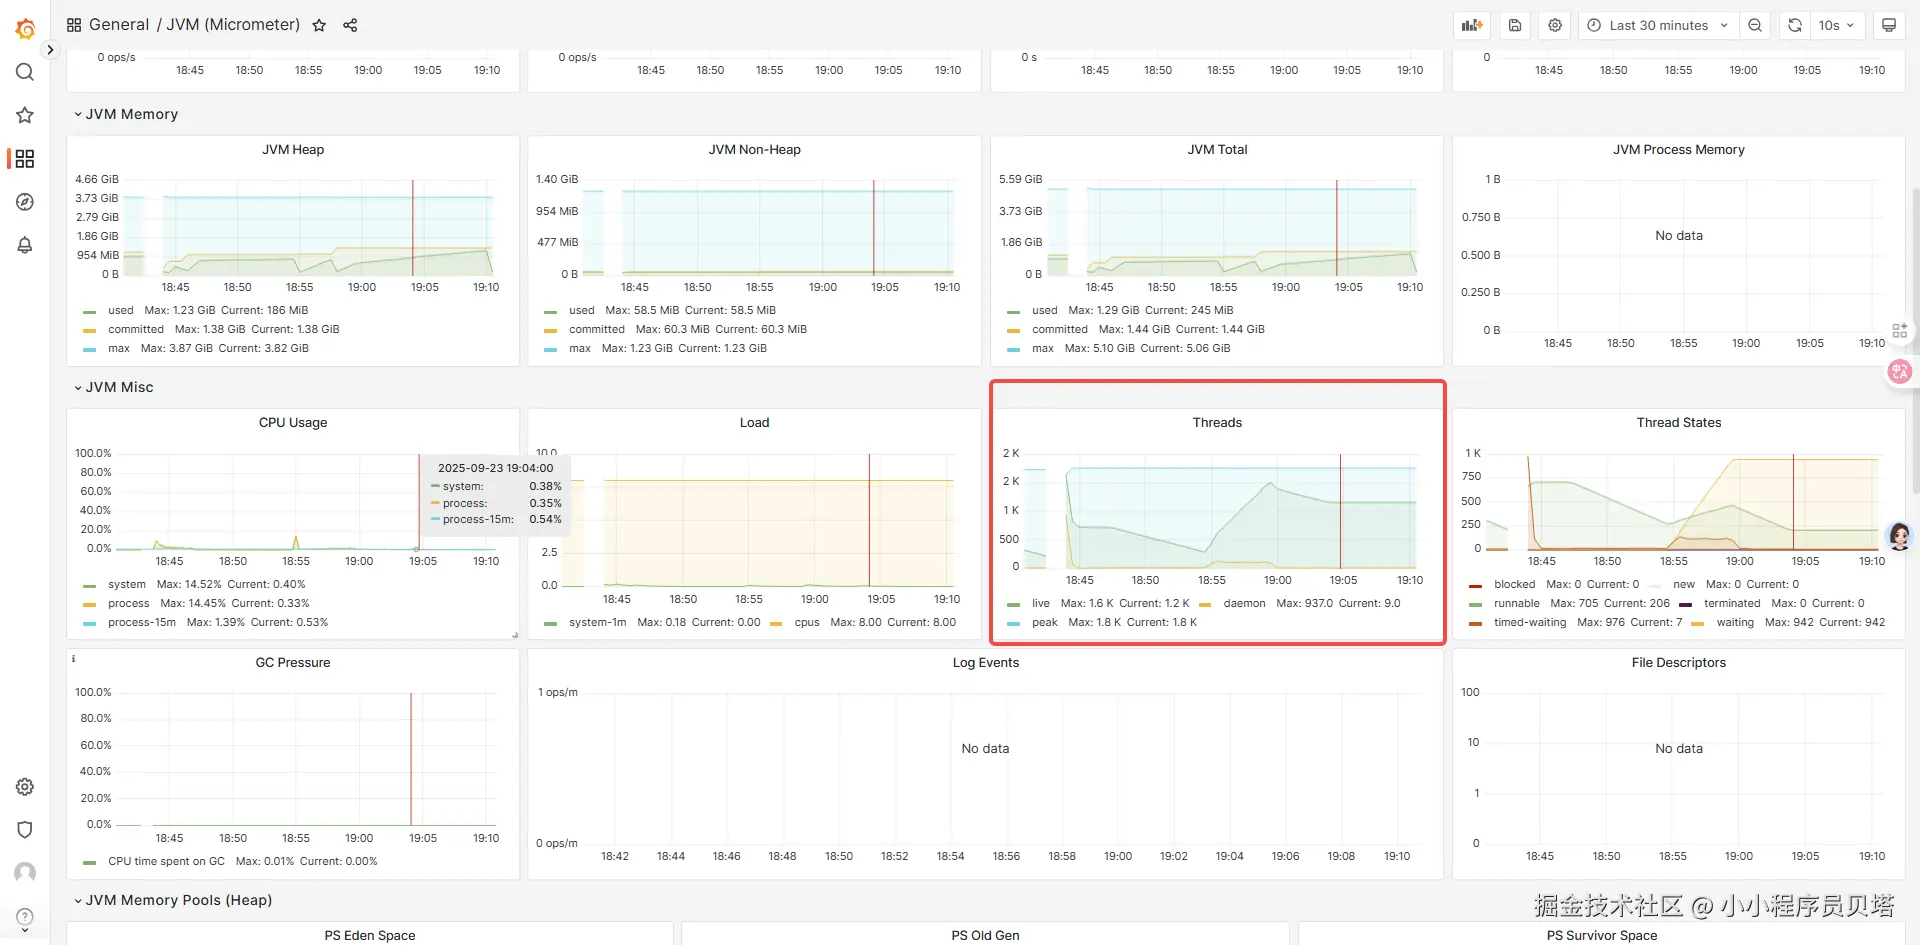Click "No data" in JVM Process Memory panel
The width and height of the screenshot is (1920, 945).
pos(1679,236)
